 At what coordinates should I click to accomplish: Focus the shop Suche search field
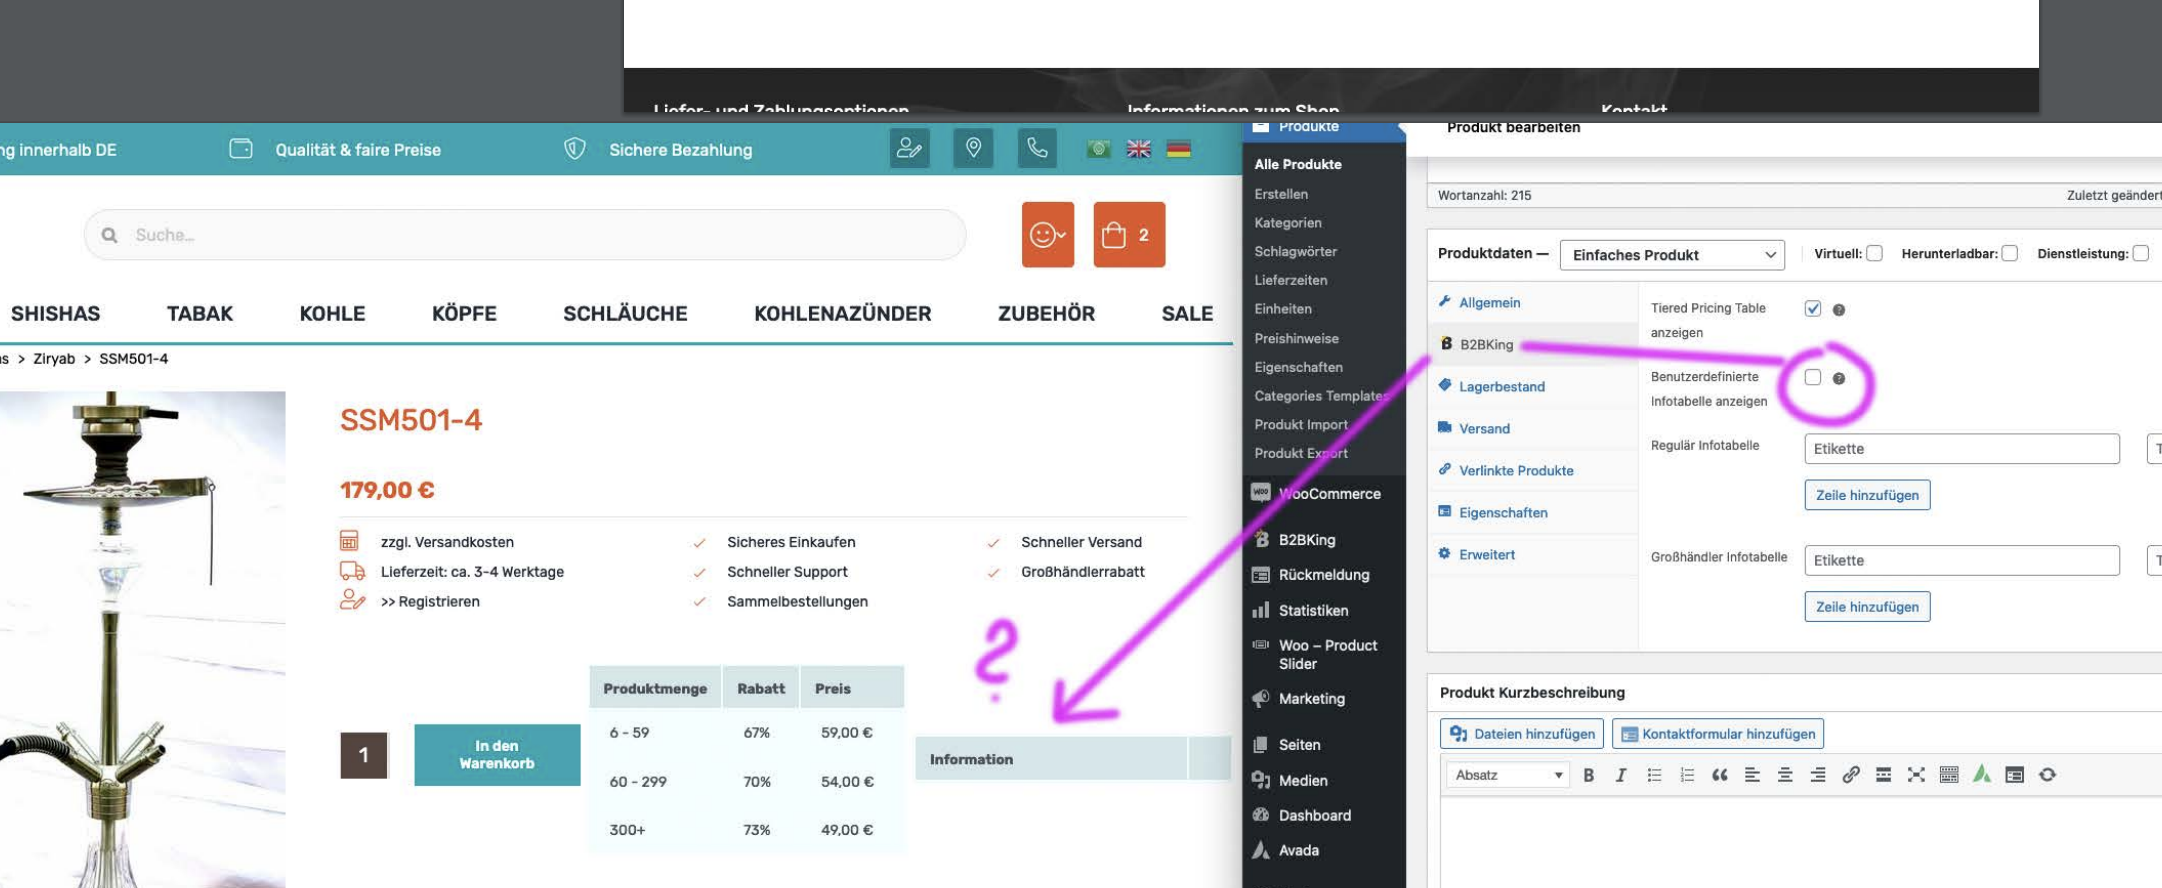pyautogui.click(x=525, y=235)
